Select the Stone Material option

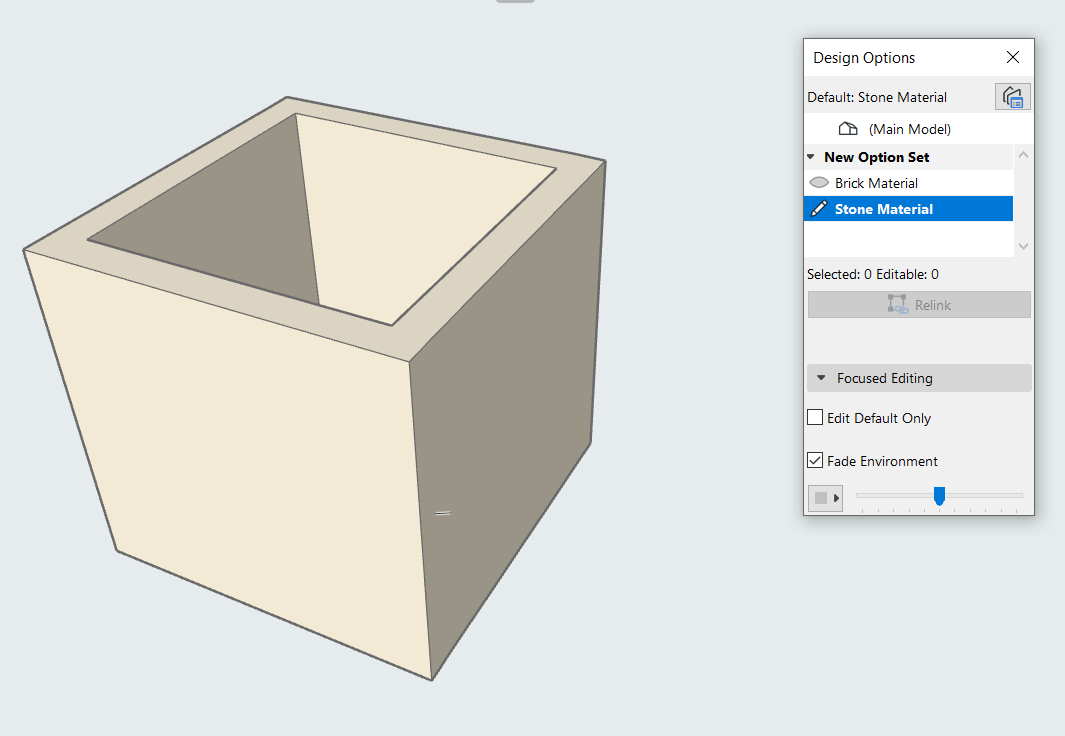point(909,209)
